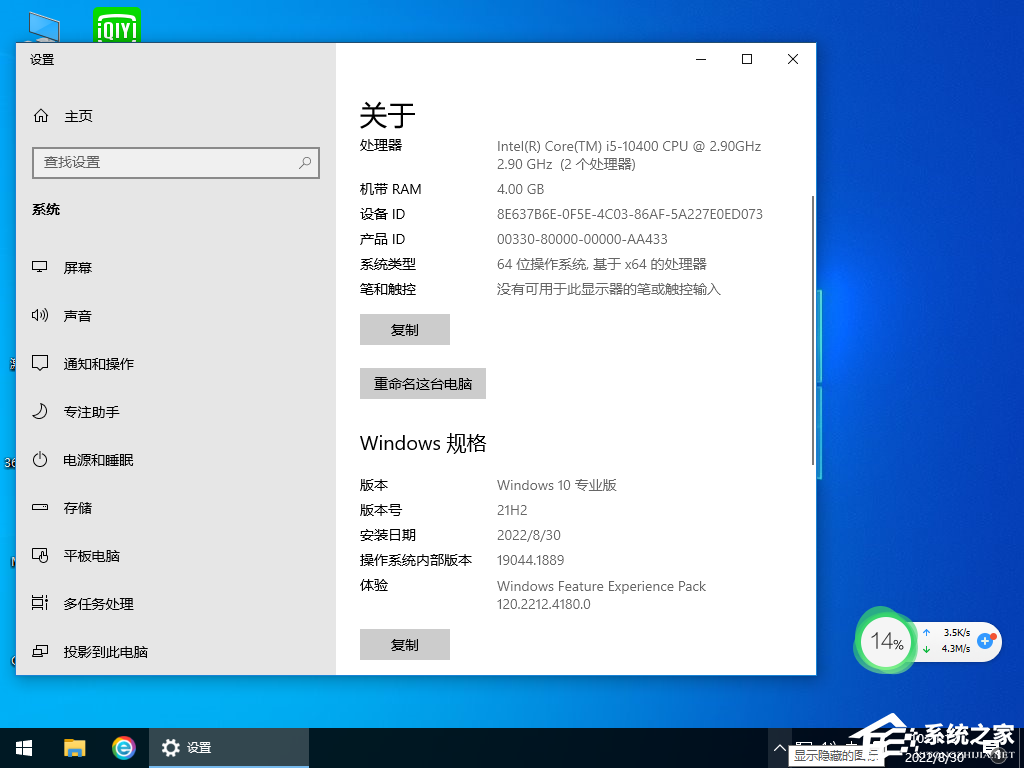
Task: Click the 14% memory usage ball
Action: coord(885,641)
